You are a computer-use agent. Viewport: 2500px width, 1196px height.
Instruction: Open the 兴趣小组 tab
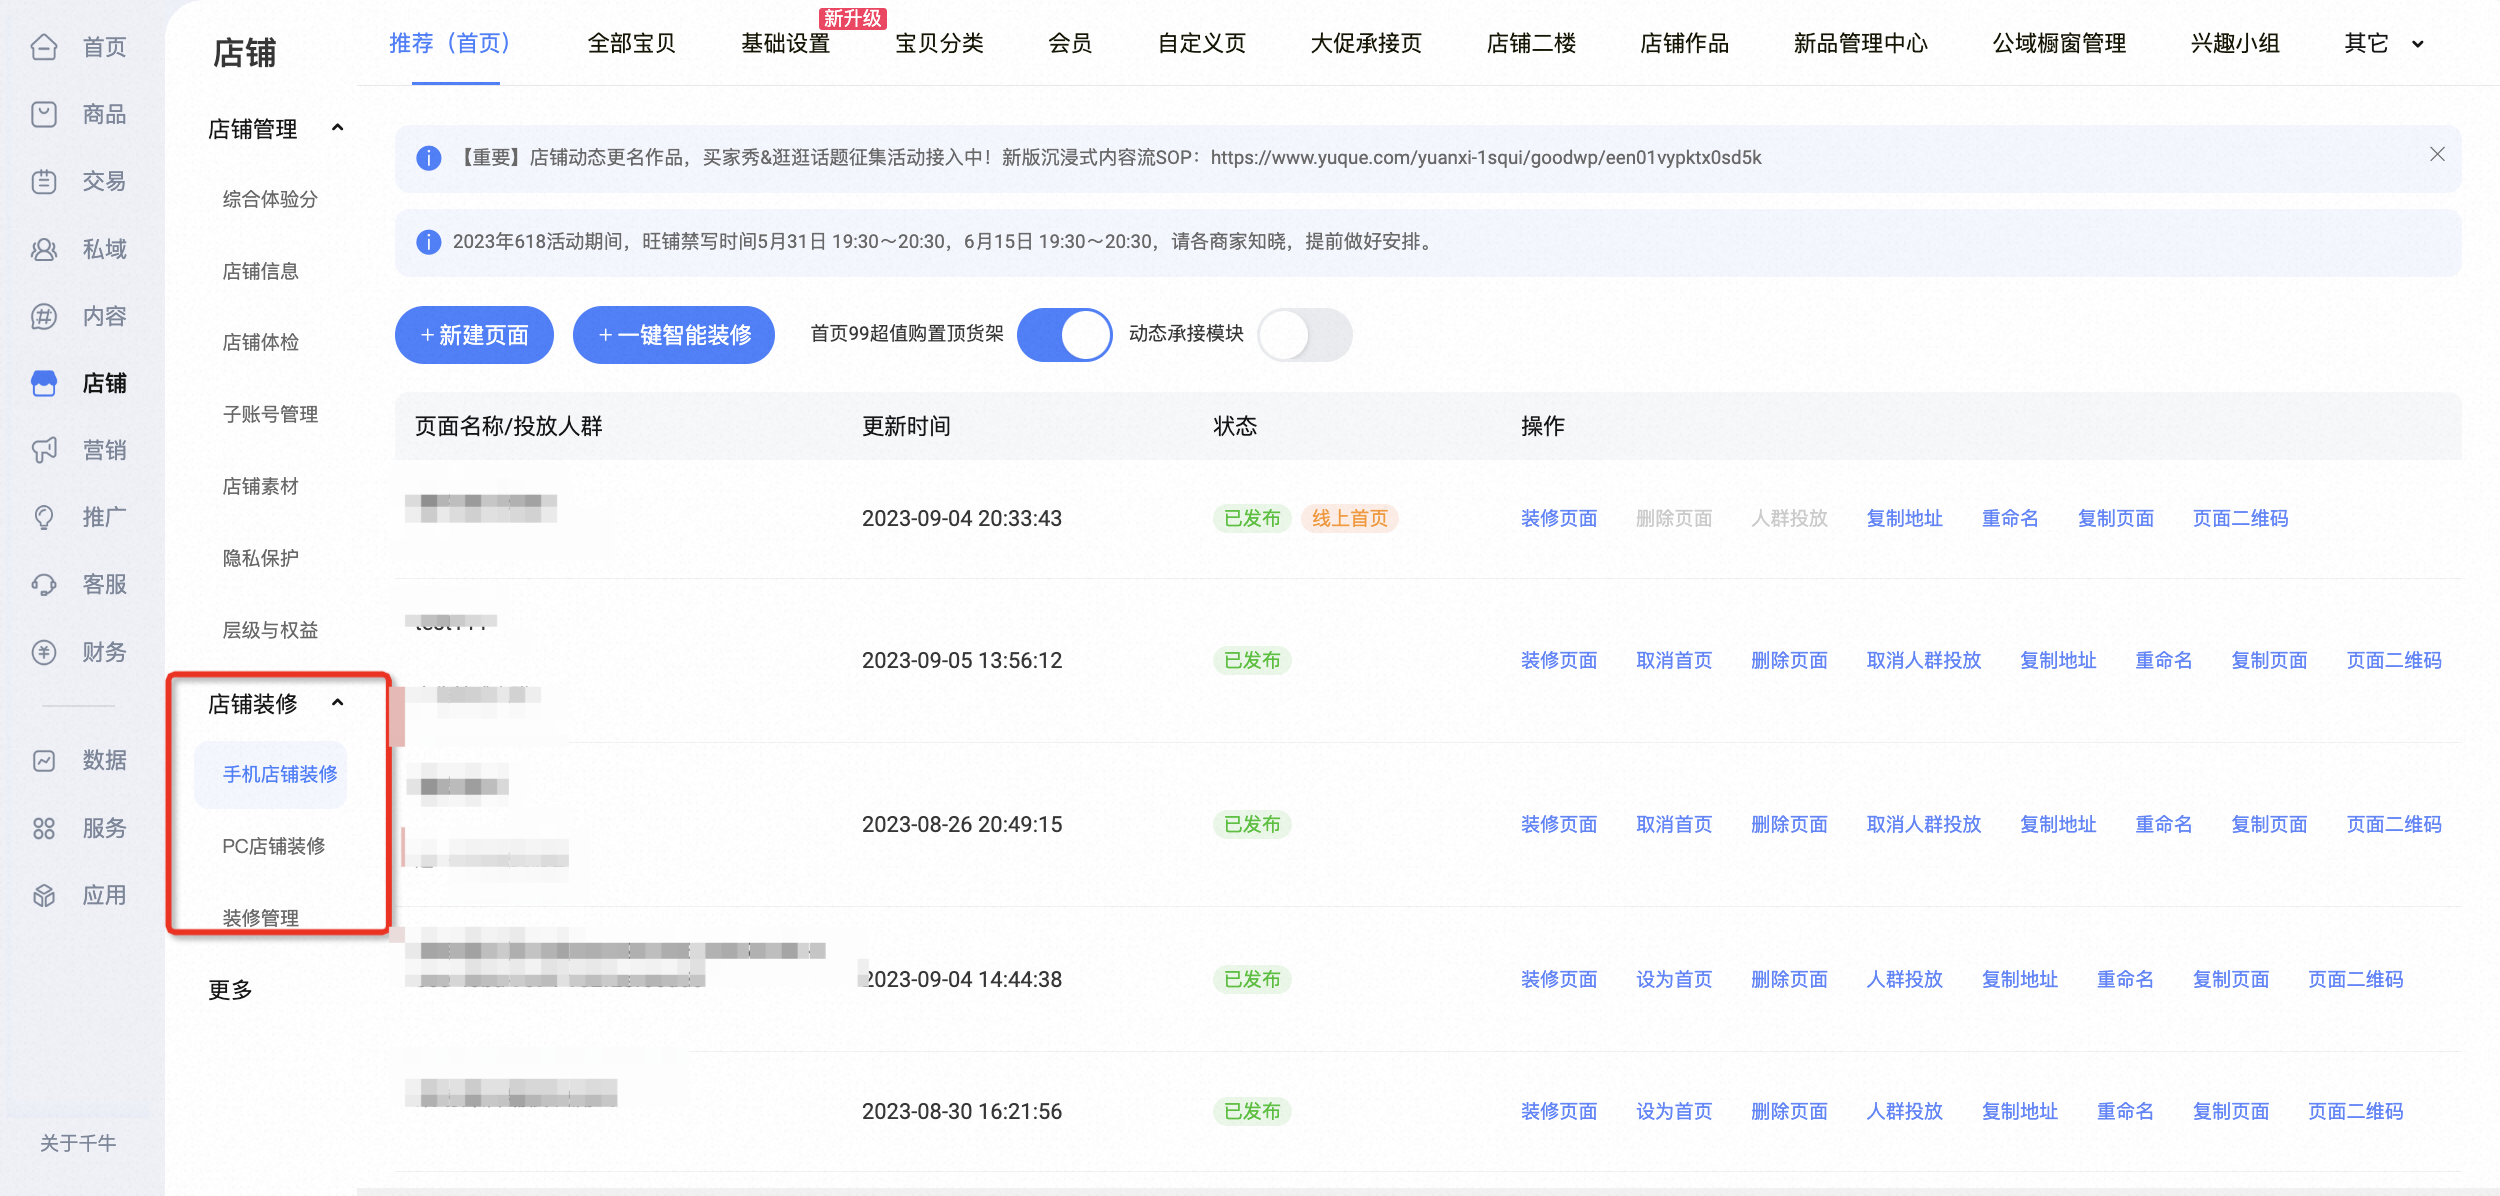tap(2235, 44)
